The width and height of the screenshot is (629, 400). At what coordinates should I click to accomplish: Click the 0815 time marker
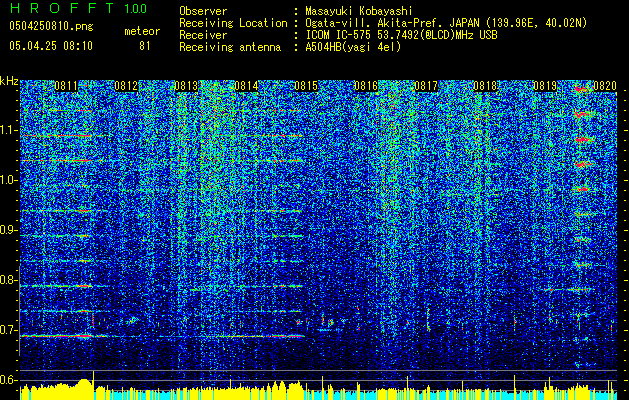[x=306, y=85]
